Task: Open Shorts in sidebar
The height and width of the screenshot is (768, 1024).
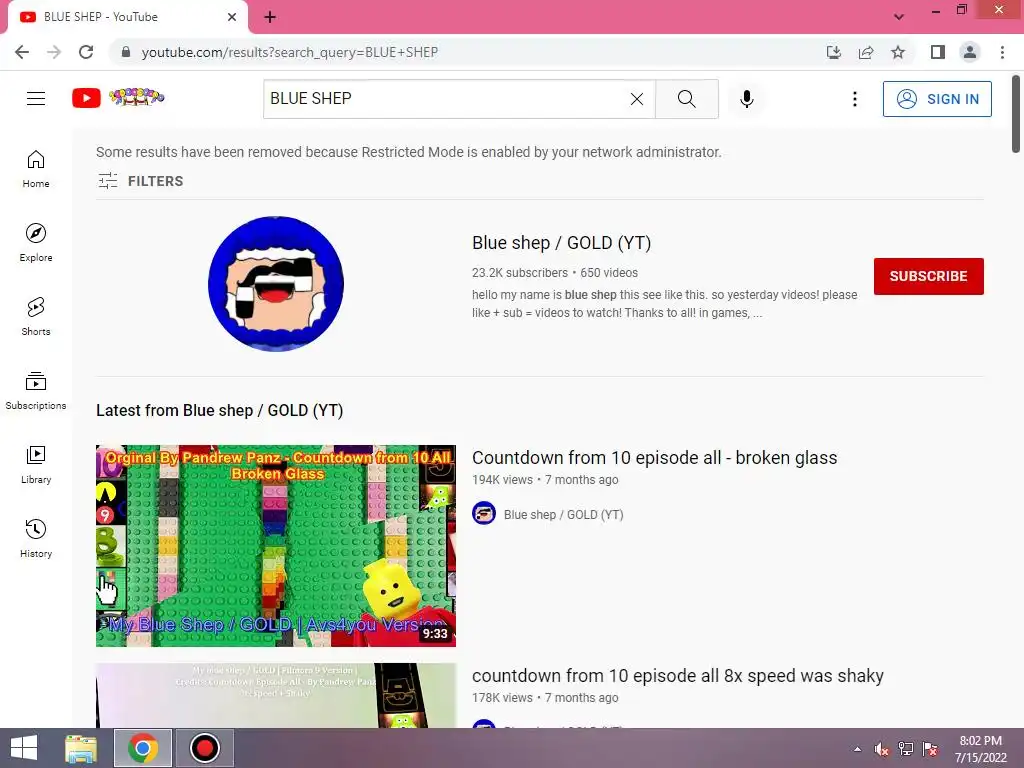Action: 36,317
